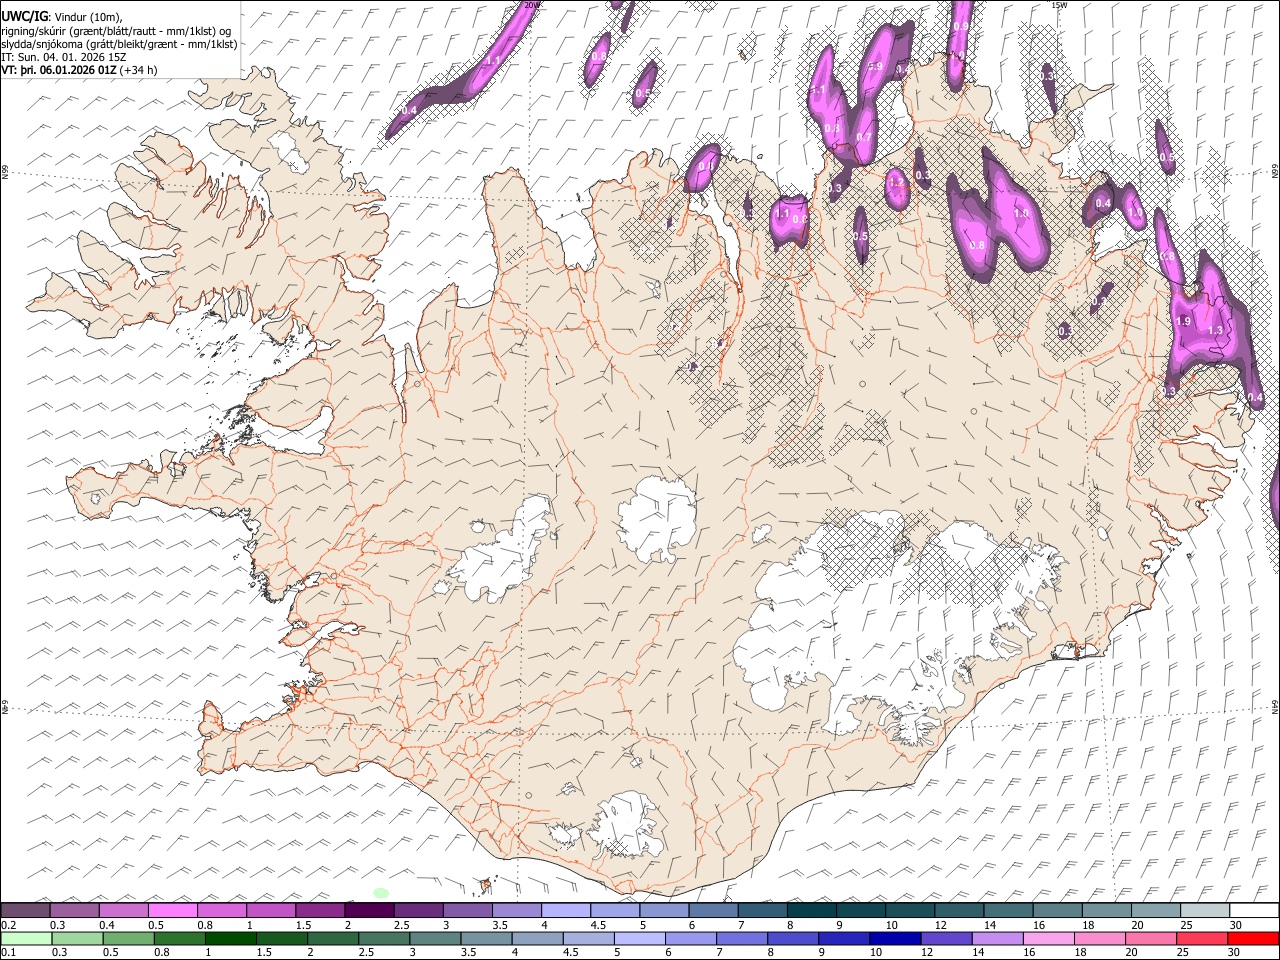Click the 1.2 snowfall value in the north
This screenshot has height=960, width=1280.
coord(896,183)
